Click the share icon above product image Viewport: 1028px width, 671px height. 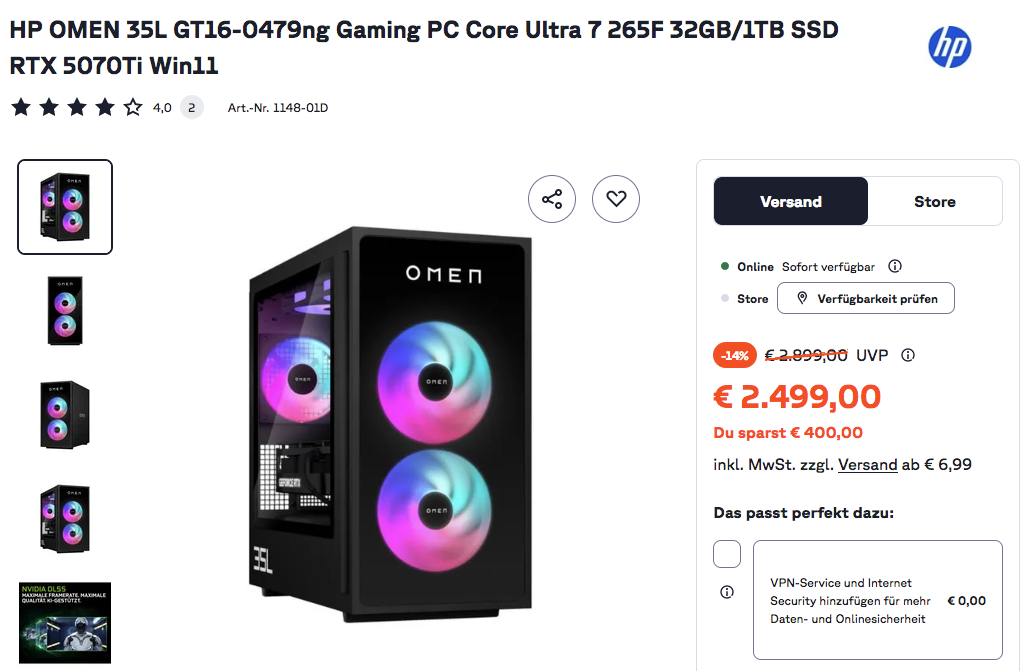click(552, 199)
